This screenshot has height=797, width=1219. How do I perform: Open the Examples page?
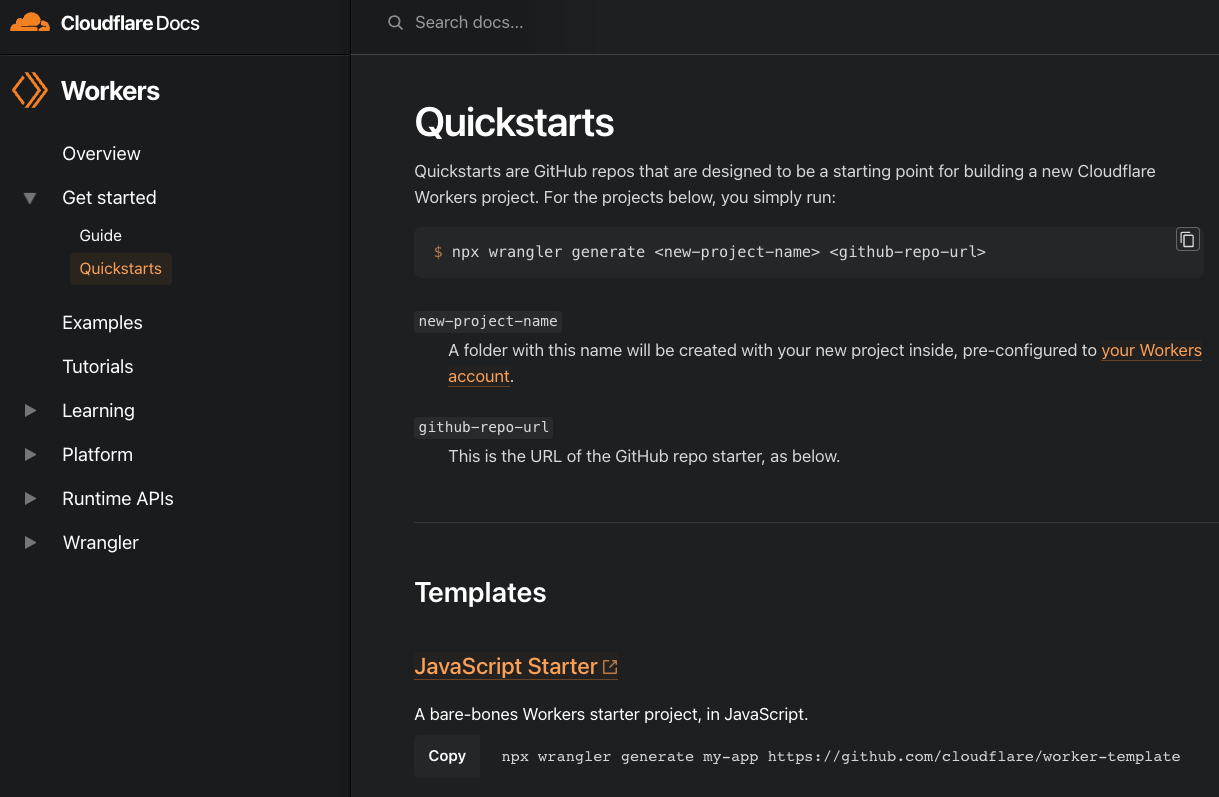102,323
